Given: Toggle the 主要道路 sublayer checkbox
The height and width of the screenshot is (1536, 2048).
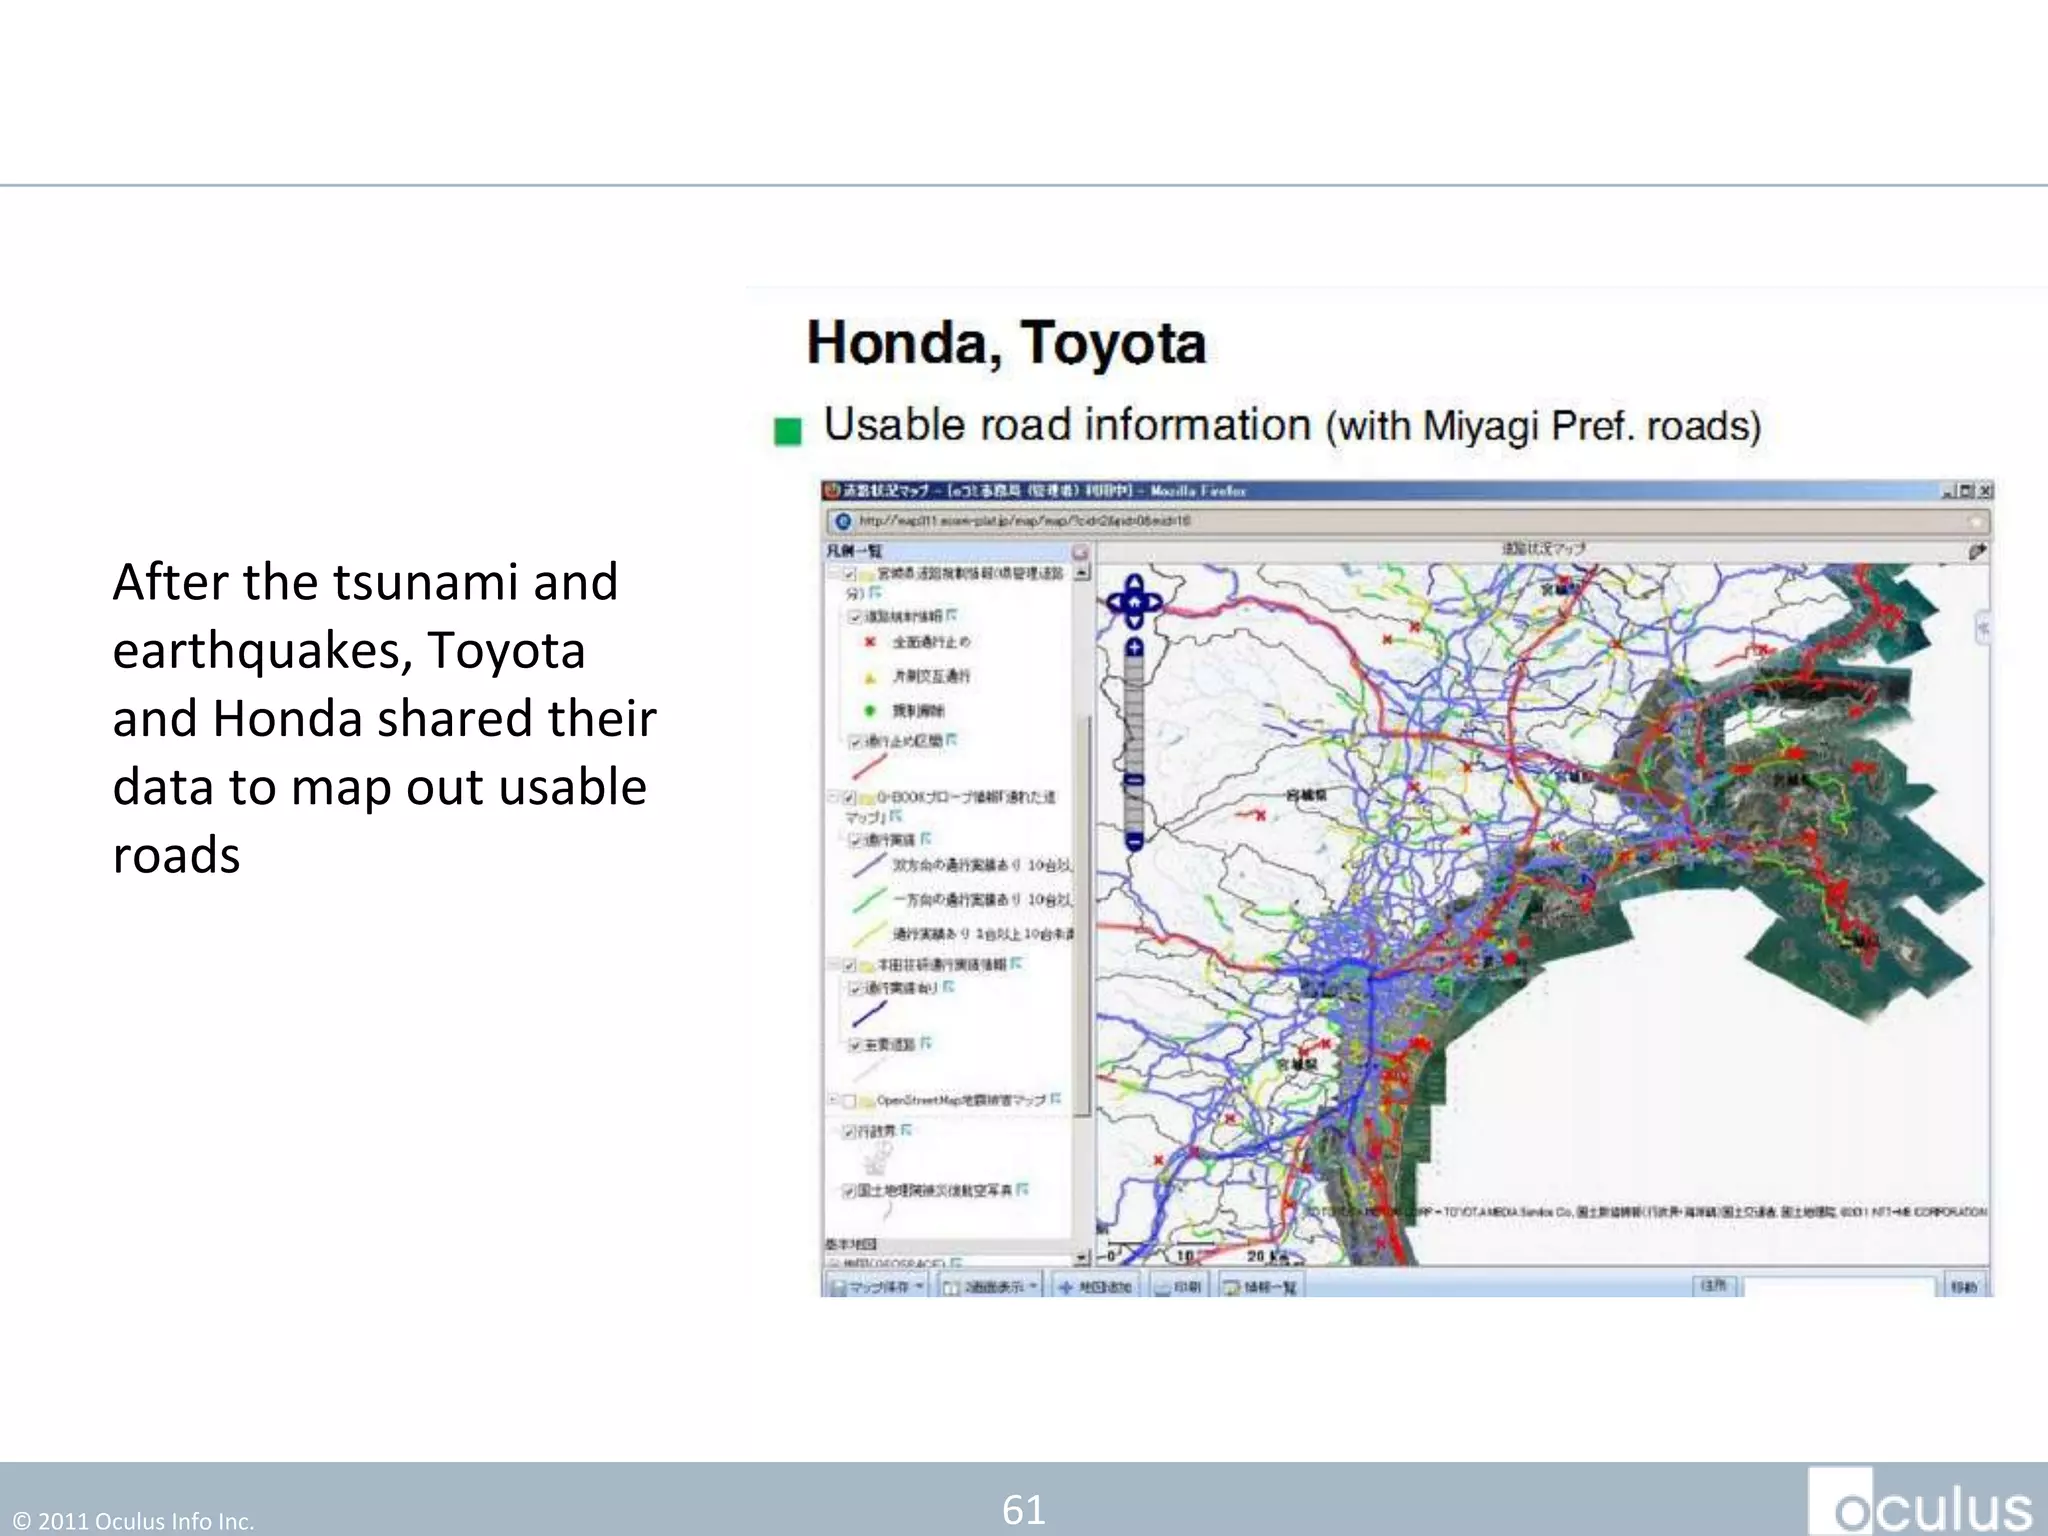Looking at the screenshot, I should pyautogui.click(x=855, y=1045).
